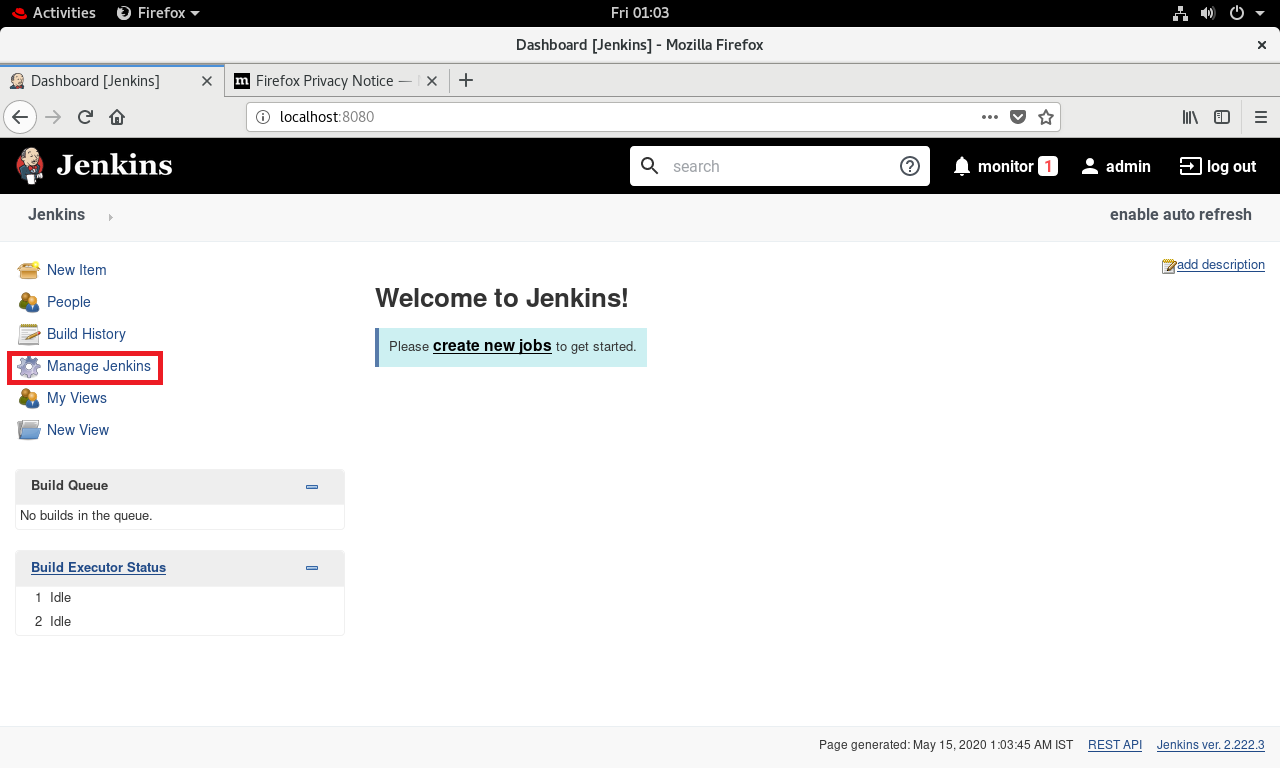Open the Activities overview
This screenshot has height=768, width=1280.
pos(54,13)
